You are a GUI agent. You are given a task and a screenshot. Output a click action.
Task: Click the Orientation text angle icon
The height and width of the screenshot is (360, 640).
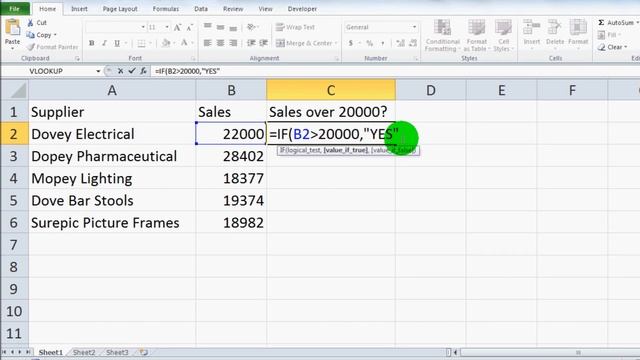coord(251,27)
